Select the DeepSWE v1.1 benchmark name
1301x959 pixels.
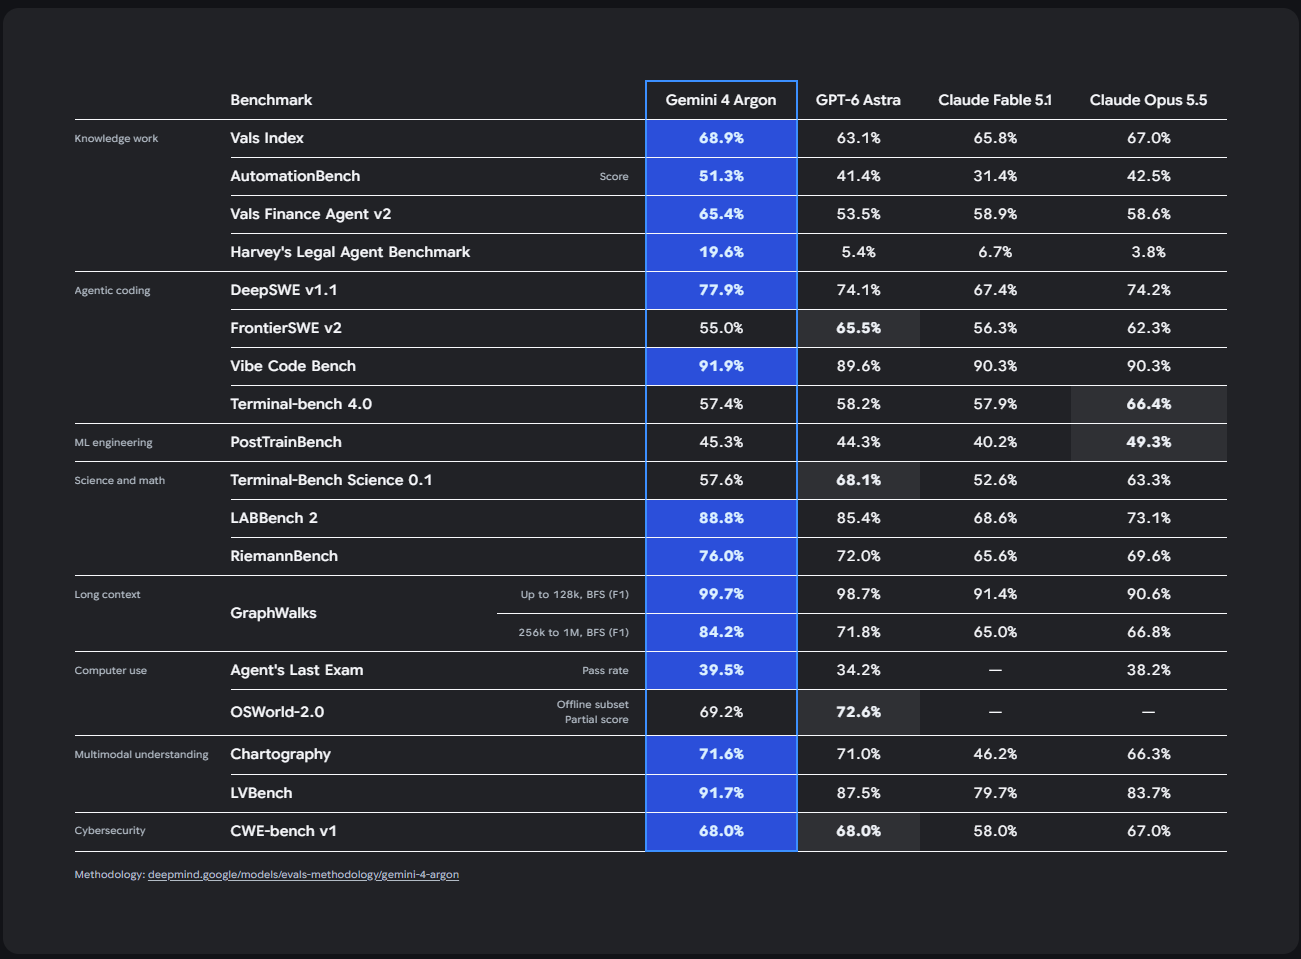pos(284,290)
